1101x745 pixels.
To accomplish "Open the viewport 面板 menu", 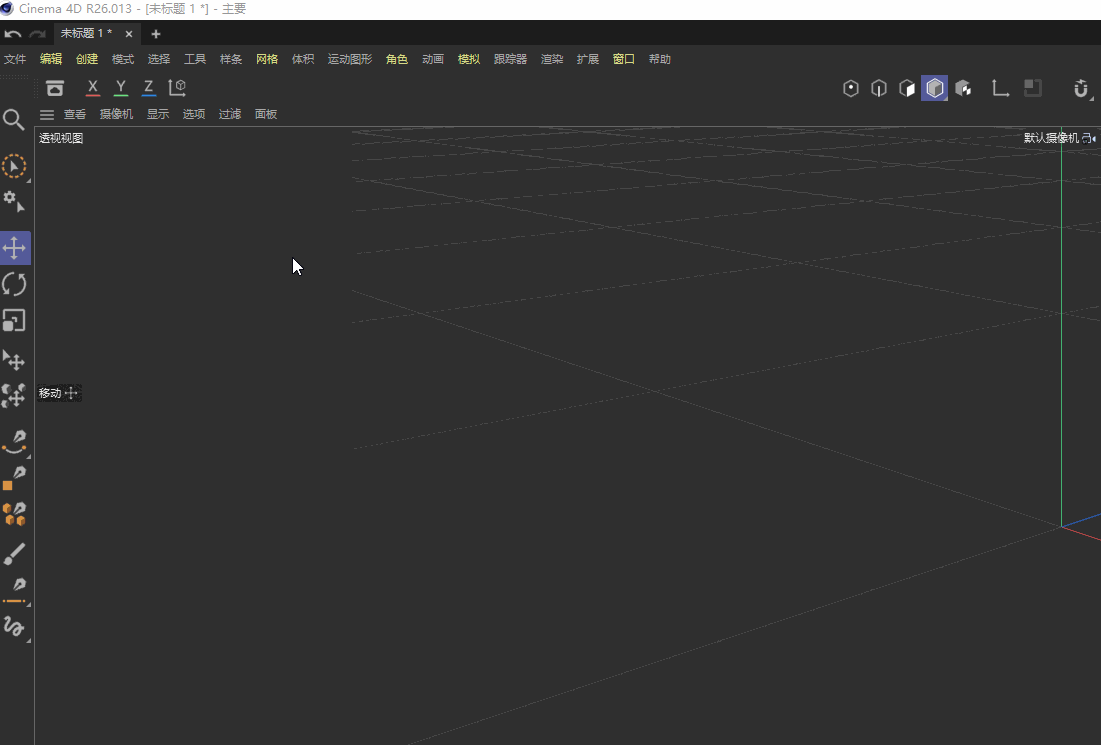I will click(265, 114).
